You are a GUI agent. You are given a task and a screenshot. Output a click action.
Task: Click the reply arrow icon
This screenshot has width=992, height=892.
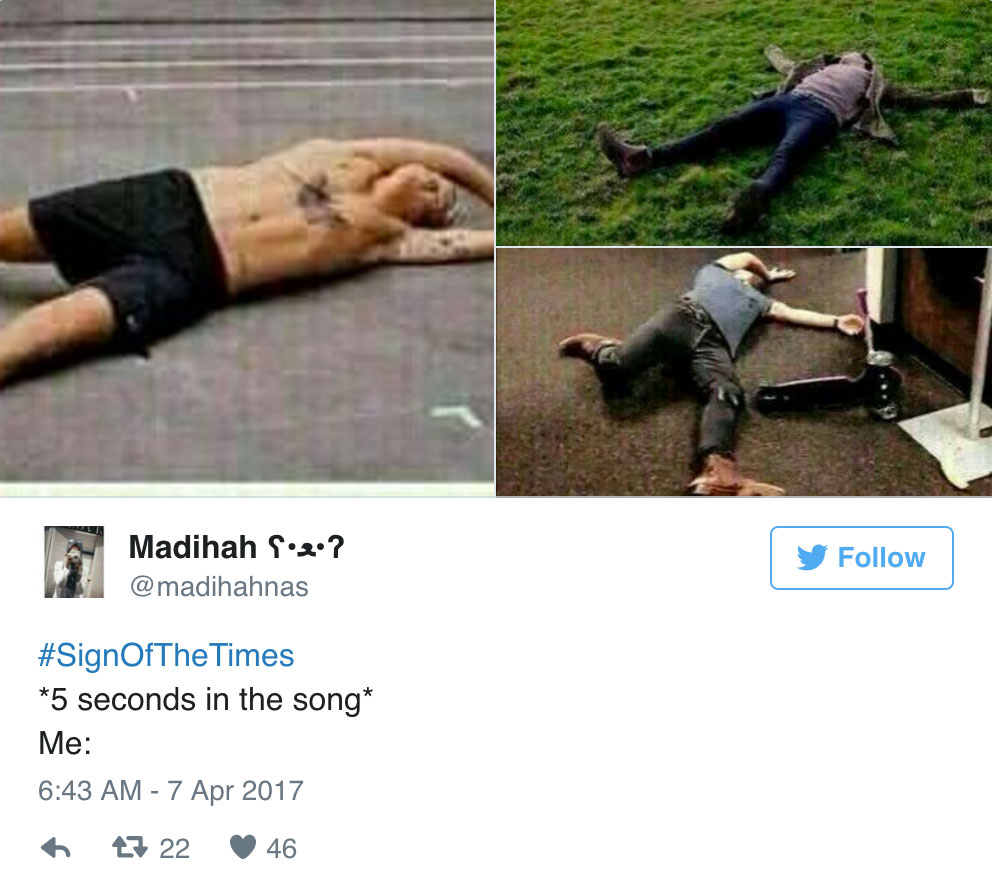coord(56,848)
